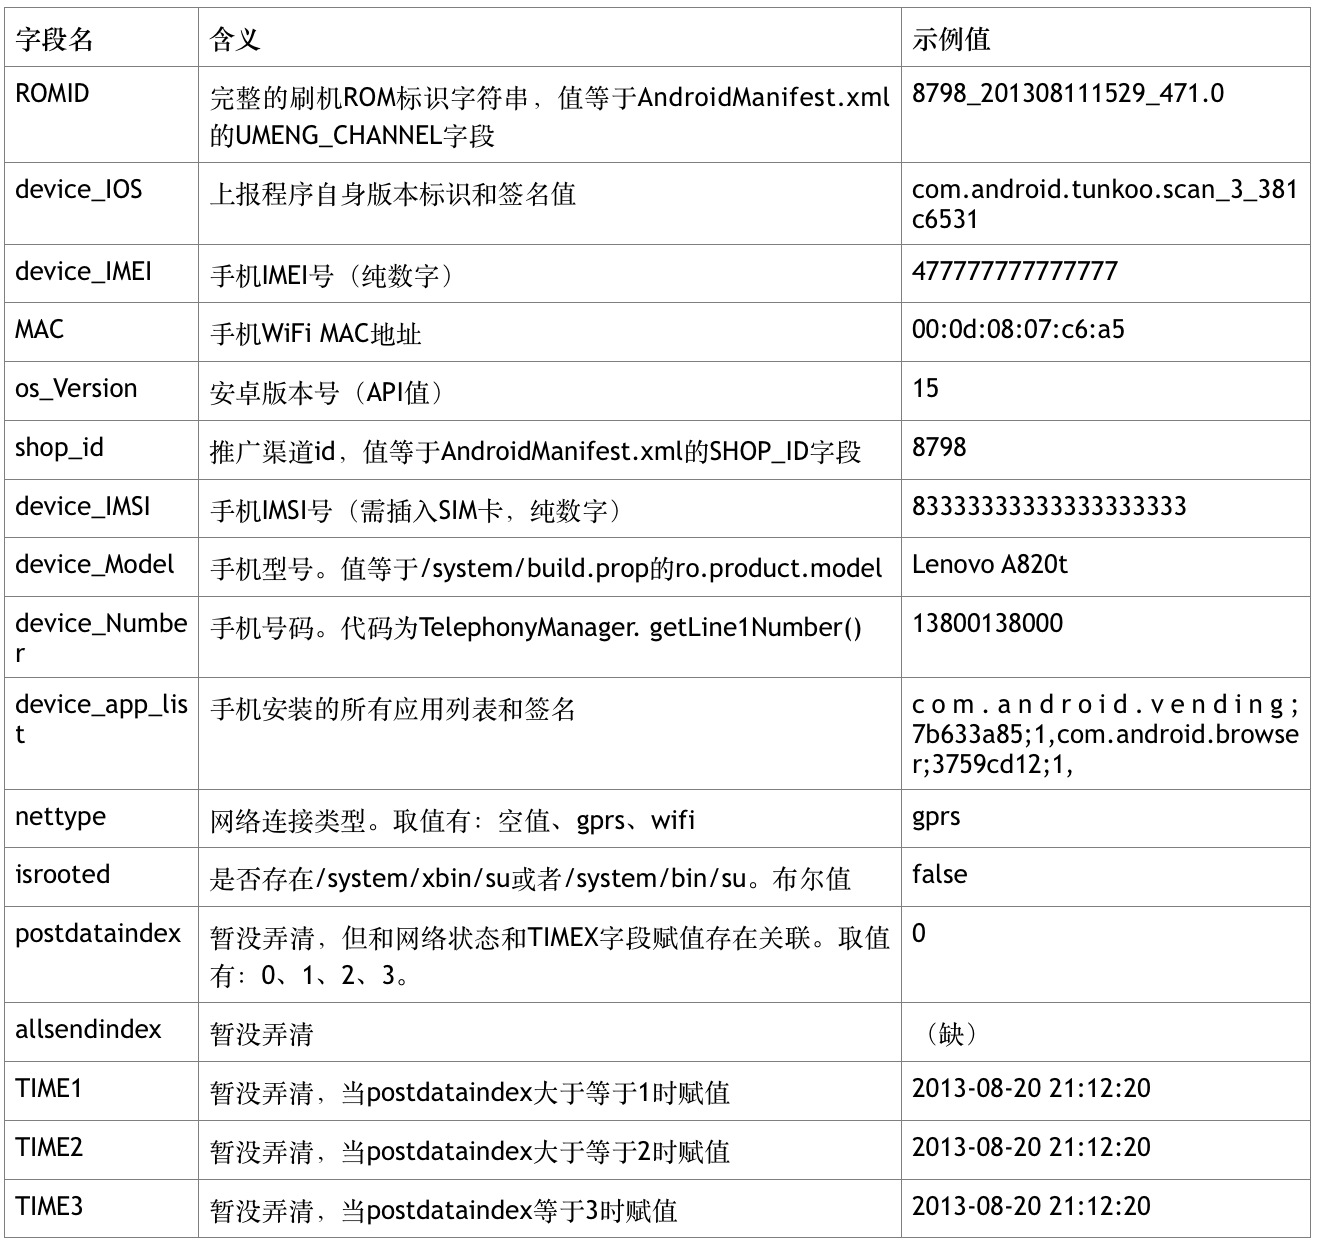Image resolution: width=1318 pixels, height=1244 pixels.
Task: Click the Lenovo A820t example value
Action: (989, 565)
